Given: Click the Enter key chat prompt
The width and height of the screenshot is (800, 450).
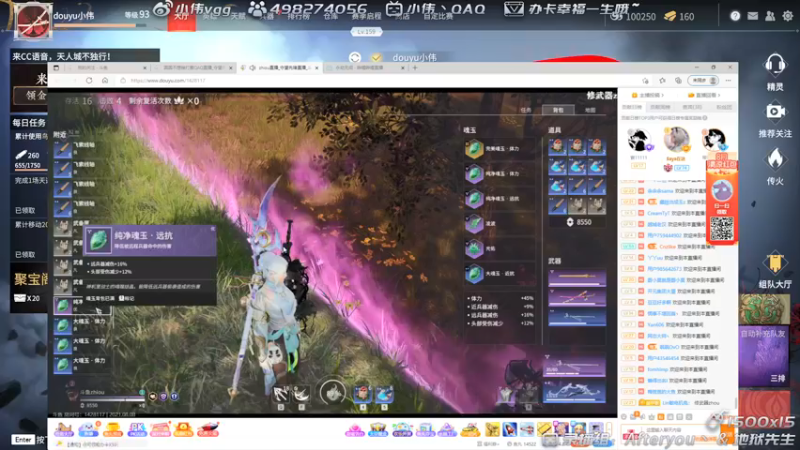Looking at the screenshot, I should click(23, 440).
